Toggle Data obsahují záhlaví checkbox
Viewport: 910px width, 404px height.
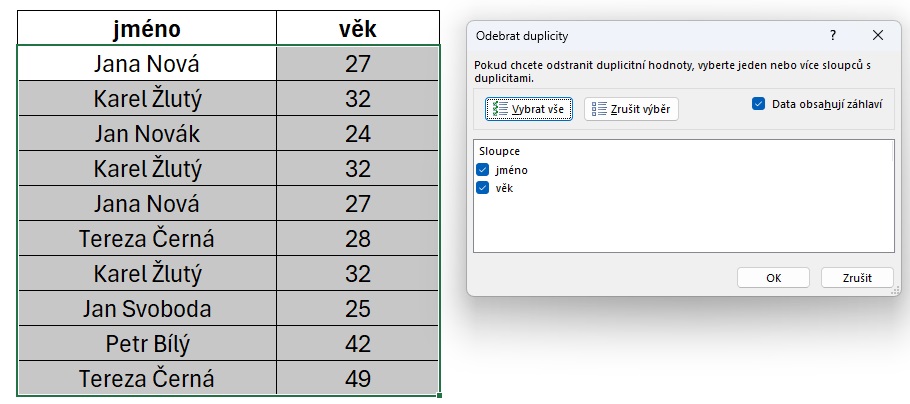(759, 103)
